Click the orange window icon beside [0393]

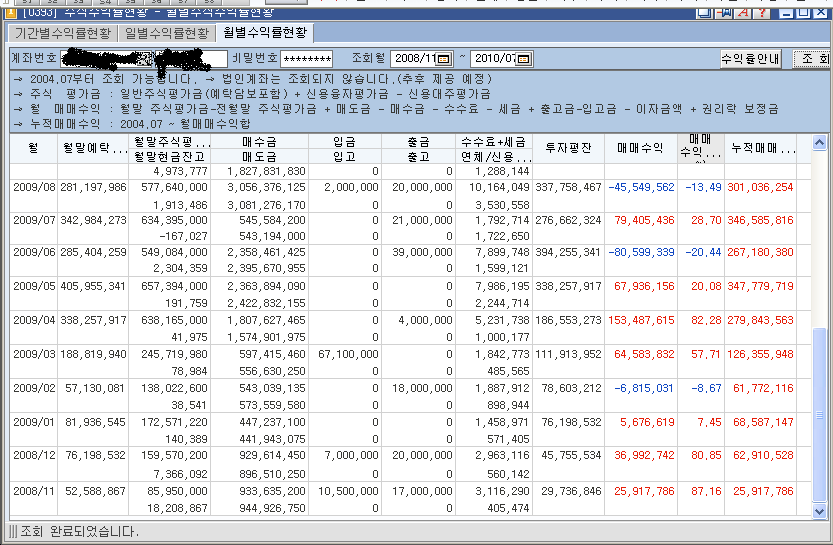(10, 12)
